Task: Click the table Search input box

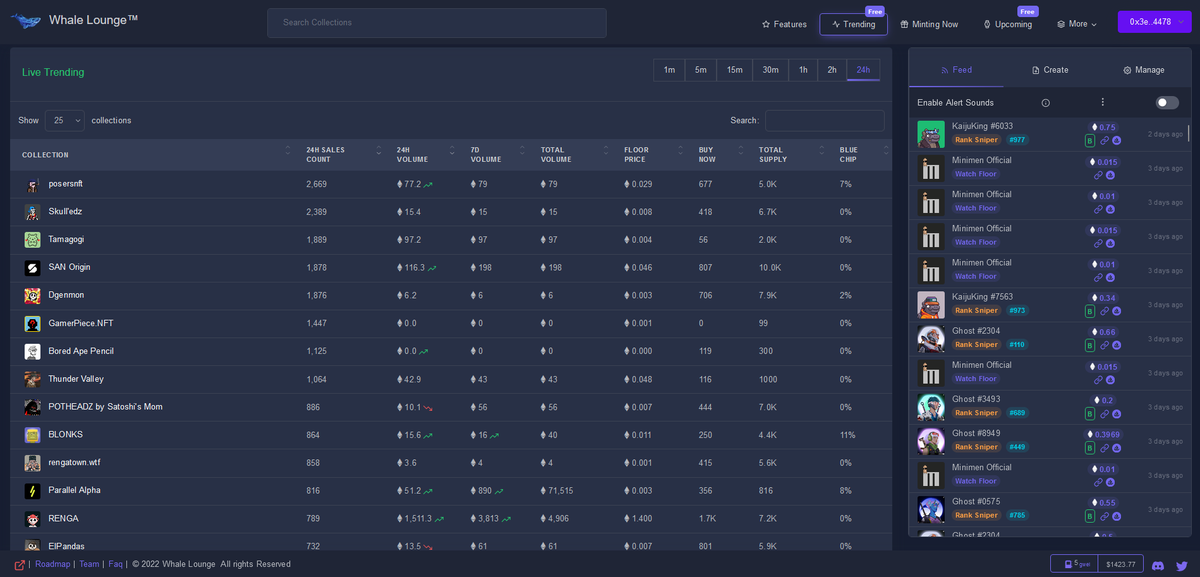Action: tap(825, 120)
